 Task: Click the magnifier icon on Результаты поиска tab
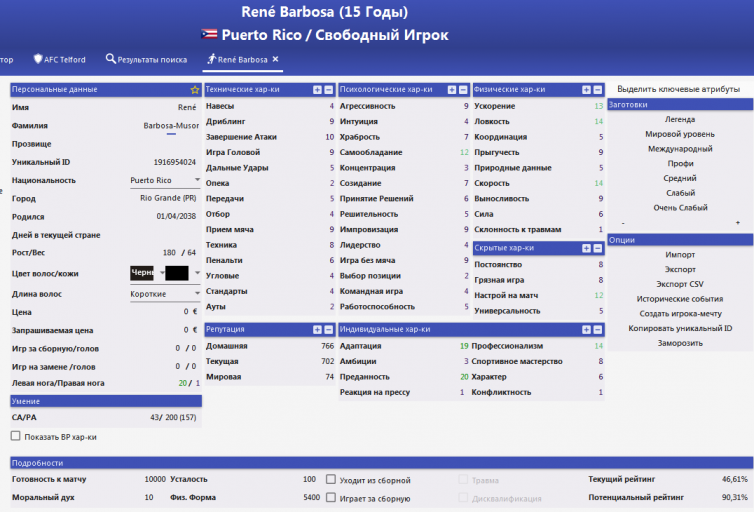coord(111,59)
